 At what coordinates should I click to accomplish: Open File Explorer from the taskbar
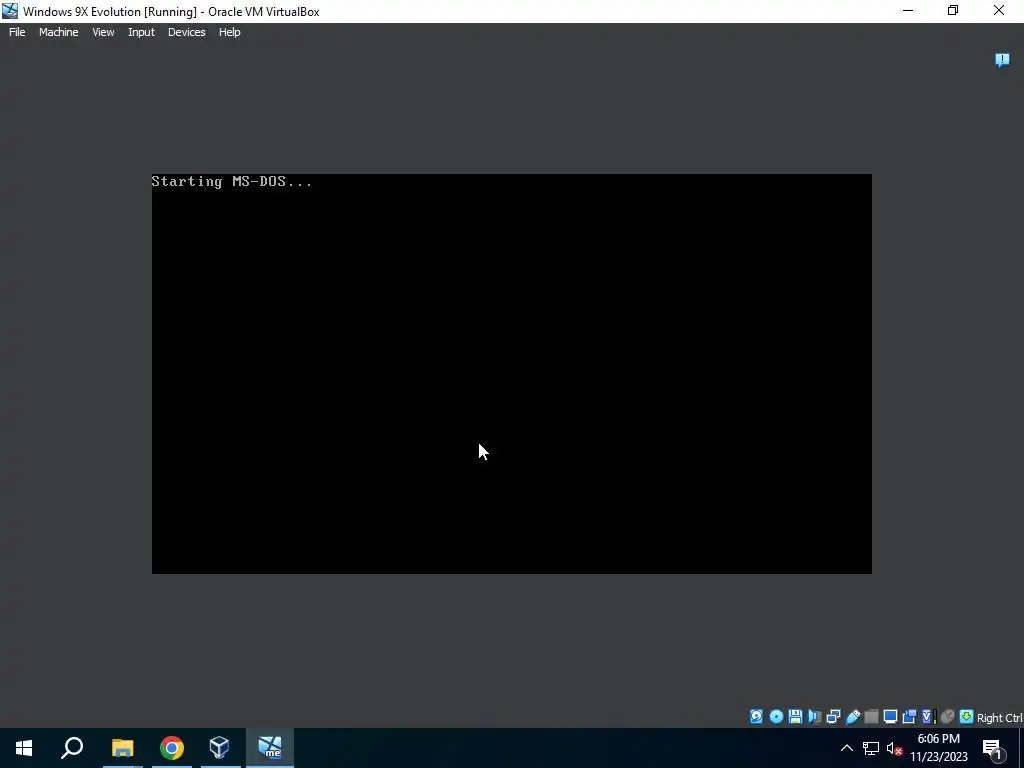pyautogui.click(x=122, y=748)
